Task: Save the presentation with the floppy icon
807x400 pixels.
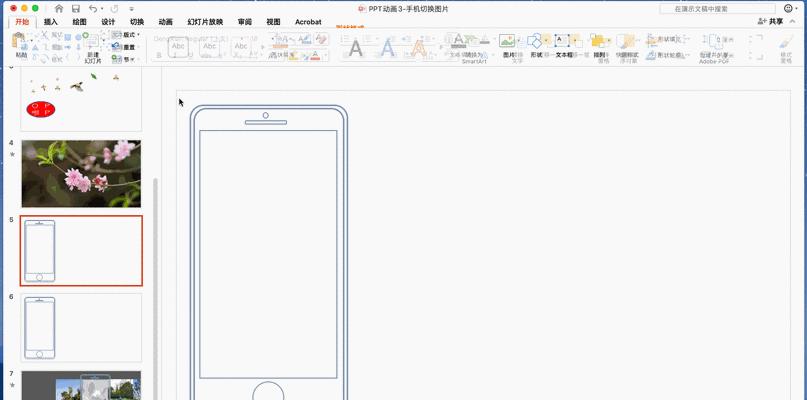Action: coord(76,8)
